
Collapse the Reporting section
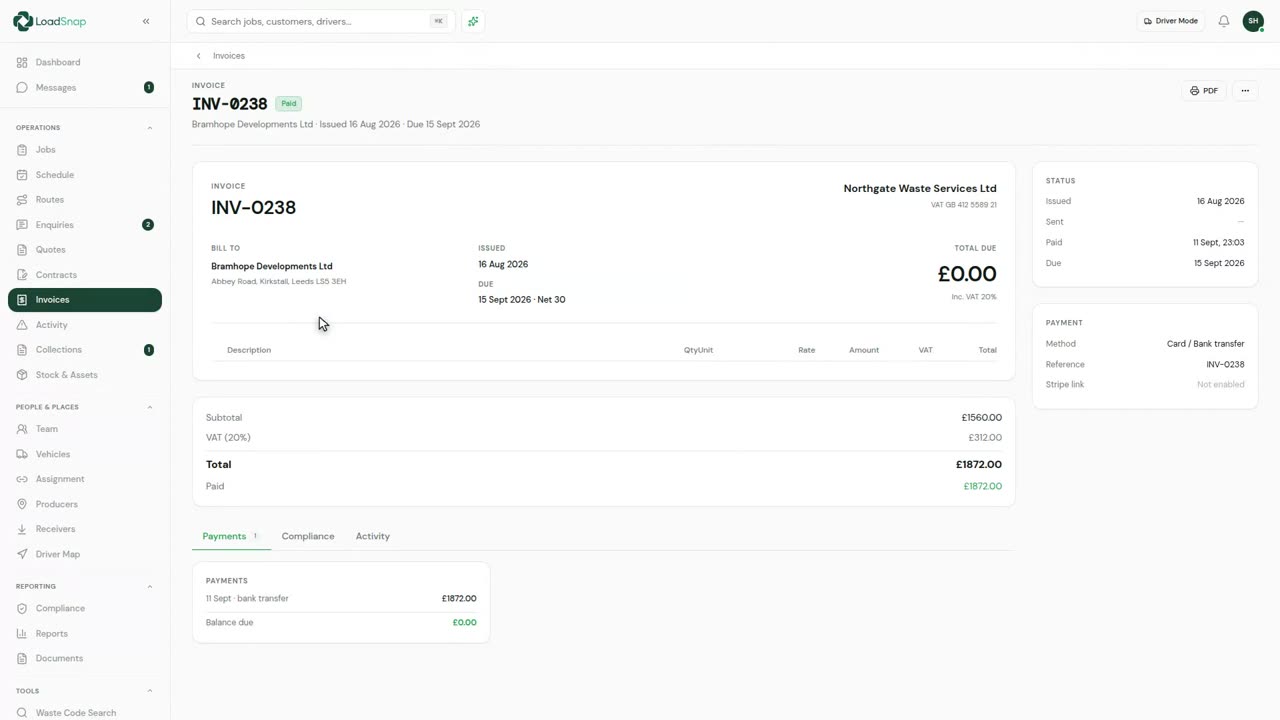click(x=150, y=586)
